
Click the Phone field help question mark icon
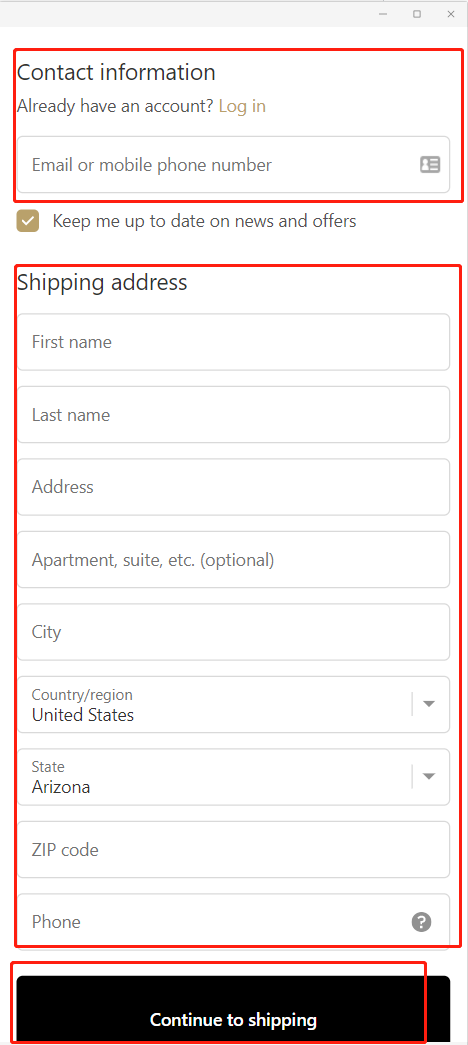421,922
